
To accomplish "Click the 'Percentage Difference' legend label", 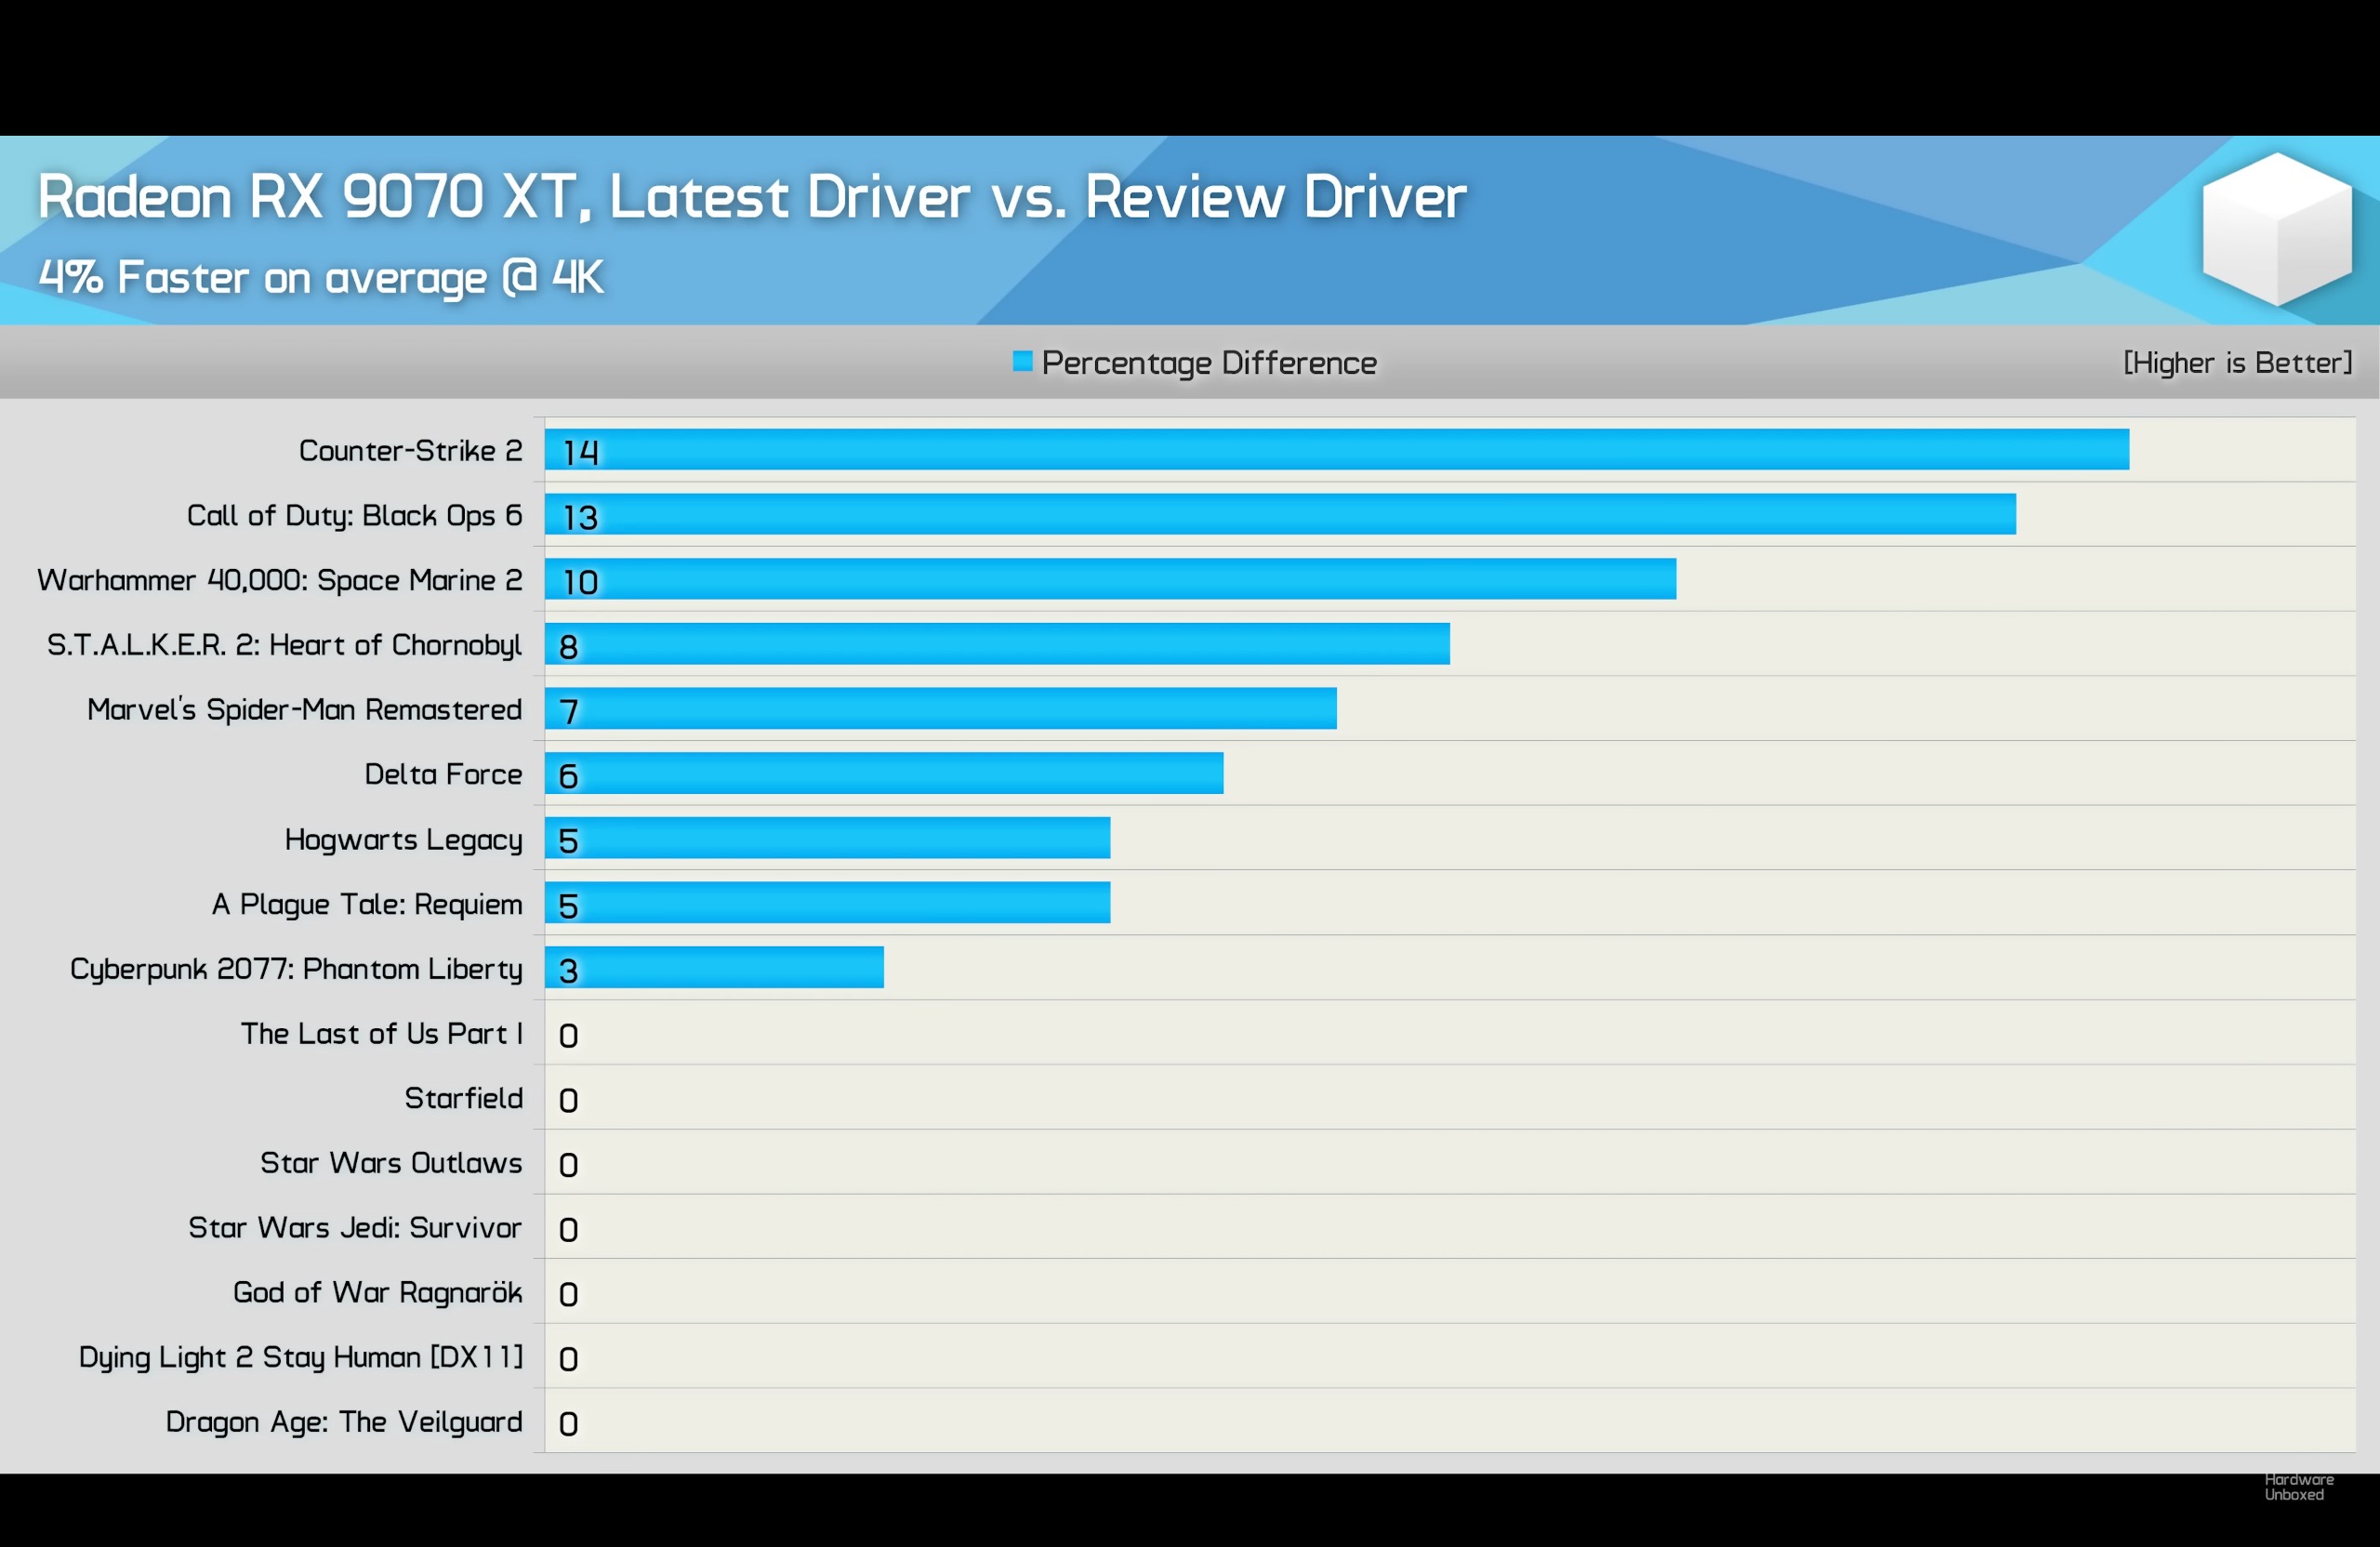I will point(1209,363).
